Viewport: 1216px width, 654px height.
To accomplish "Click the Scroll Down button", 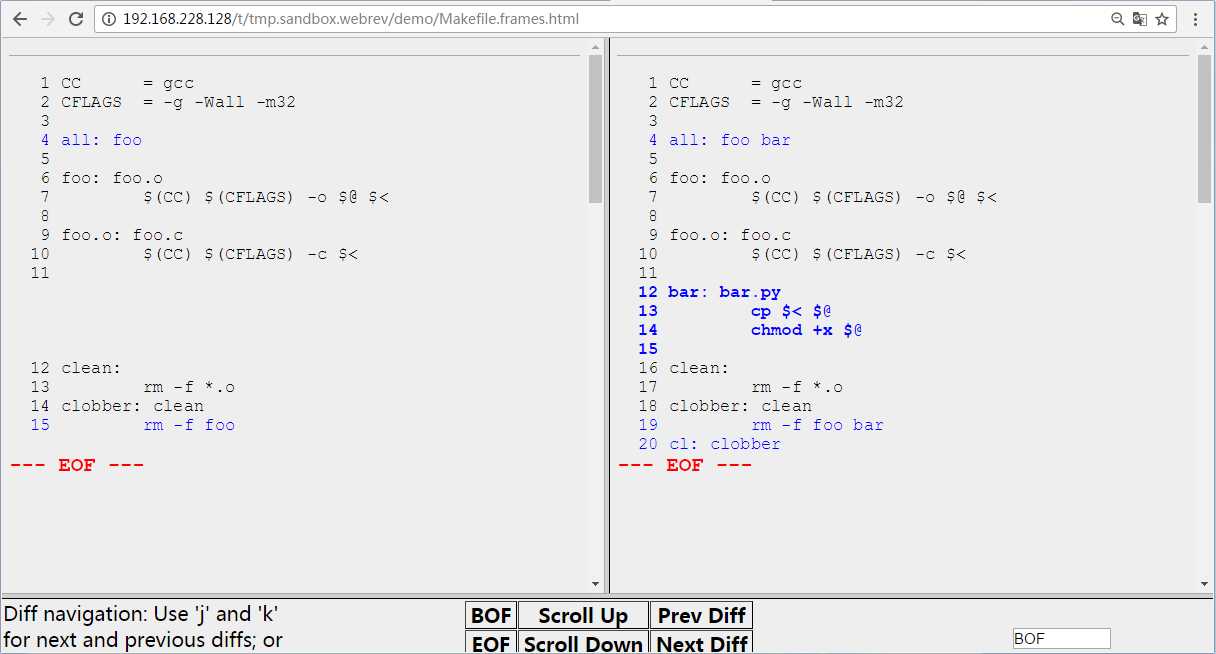I will pos(583,643).
